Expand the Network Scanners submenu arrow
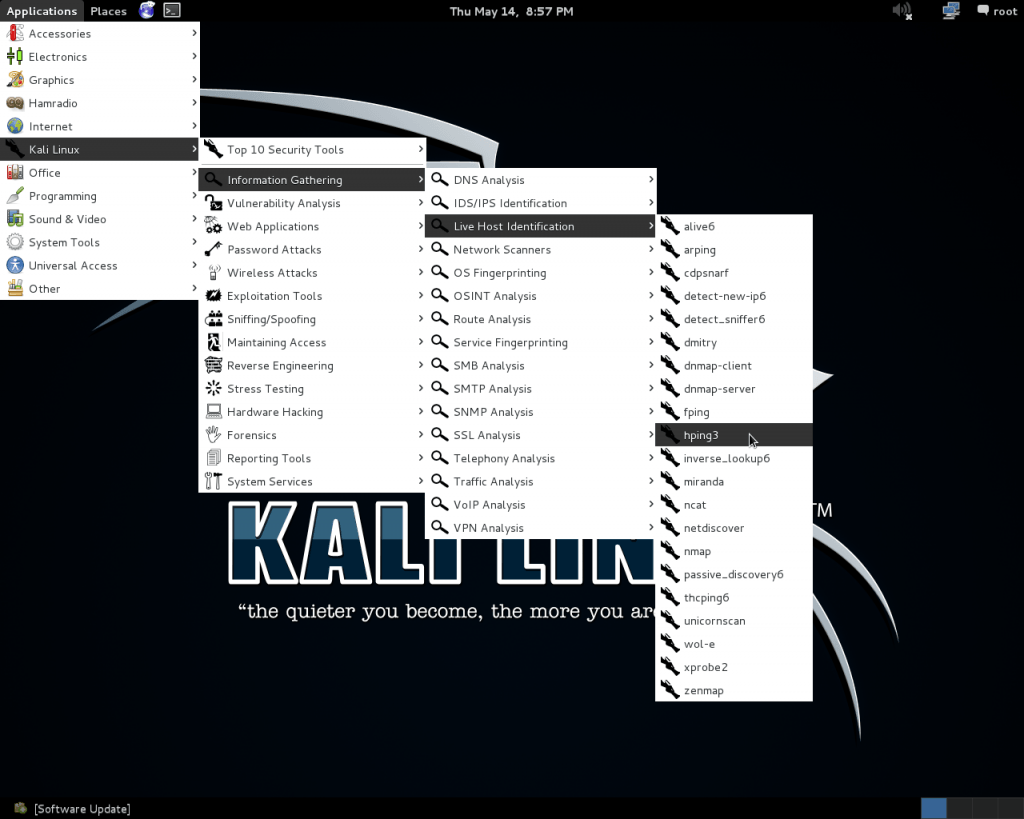Screen dimensions: 1024x819 651,249
